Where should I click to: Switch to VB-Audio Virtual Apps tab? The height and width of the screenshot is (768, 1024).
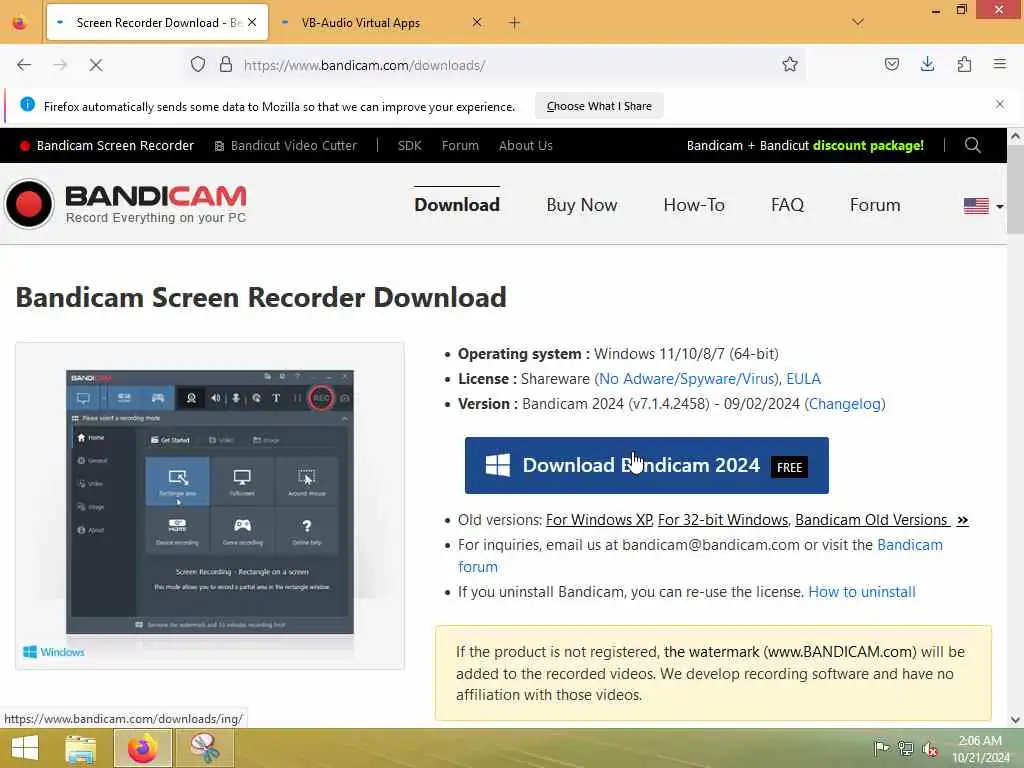(379, 23)
